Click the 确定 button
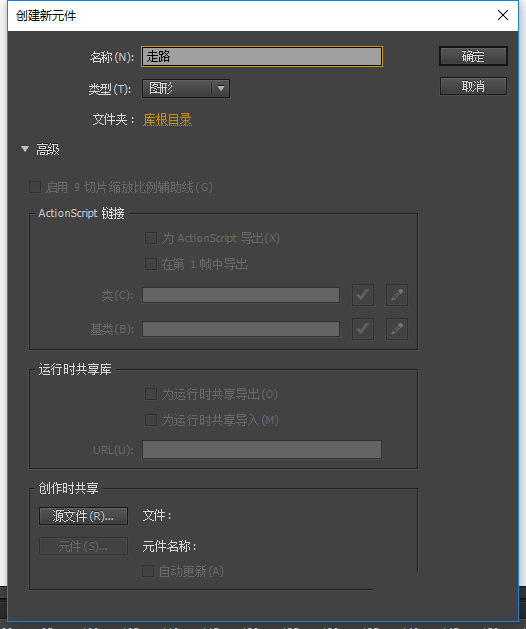 click(473, 56)
